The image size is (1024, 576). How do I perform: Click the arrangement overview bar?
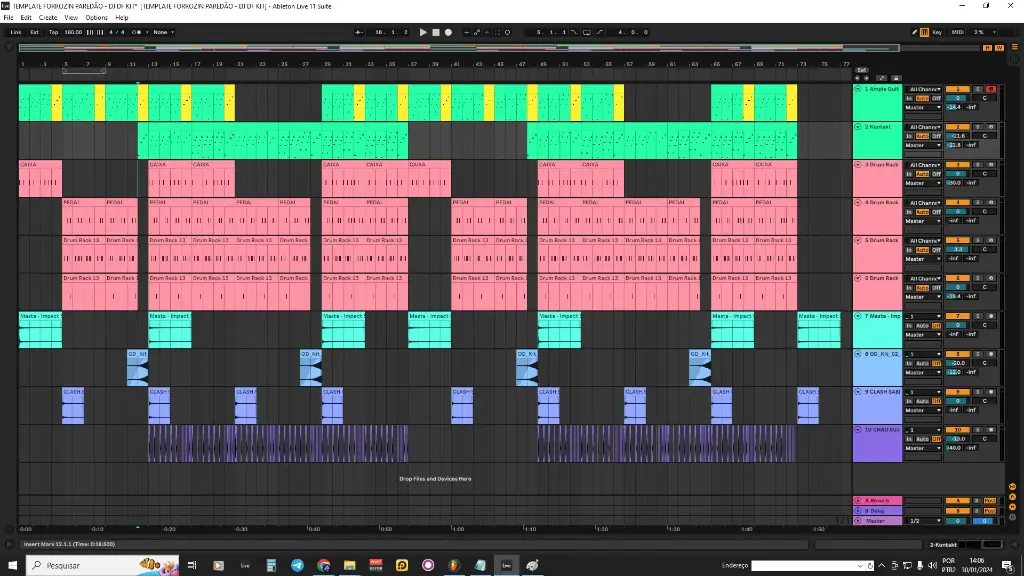coord(458,48)
